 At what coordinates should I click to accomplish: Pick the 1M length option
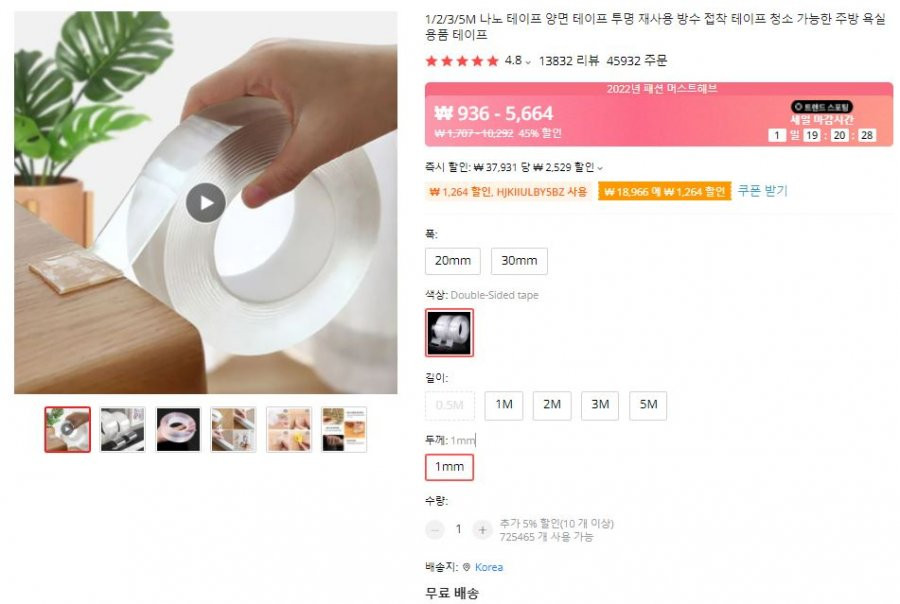point(504,405)
